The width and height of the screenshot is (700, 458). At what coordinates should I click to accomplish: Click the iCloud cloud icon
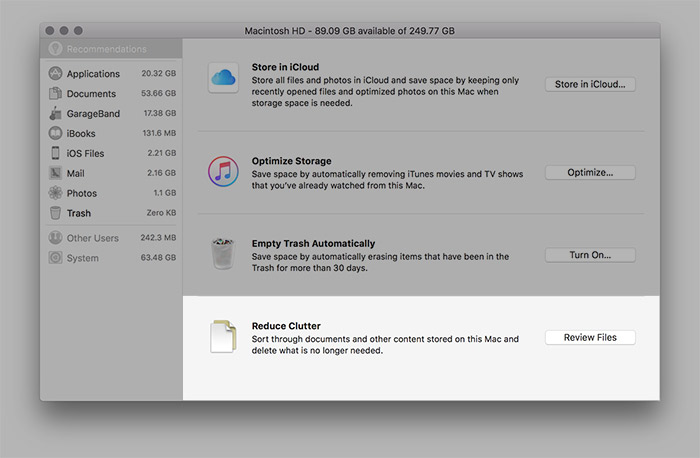point(223,78)
